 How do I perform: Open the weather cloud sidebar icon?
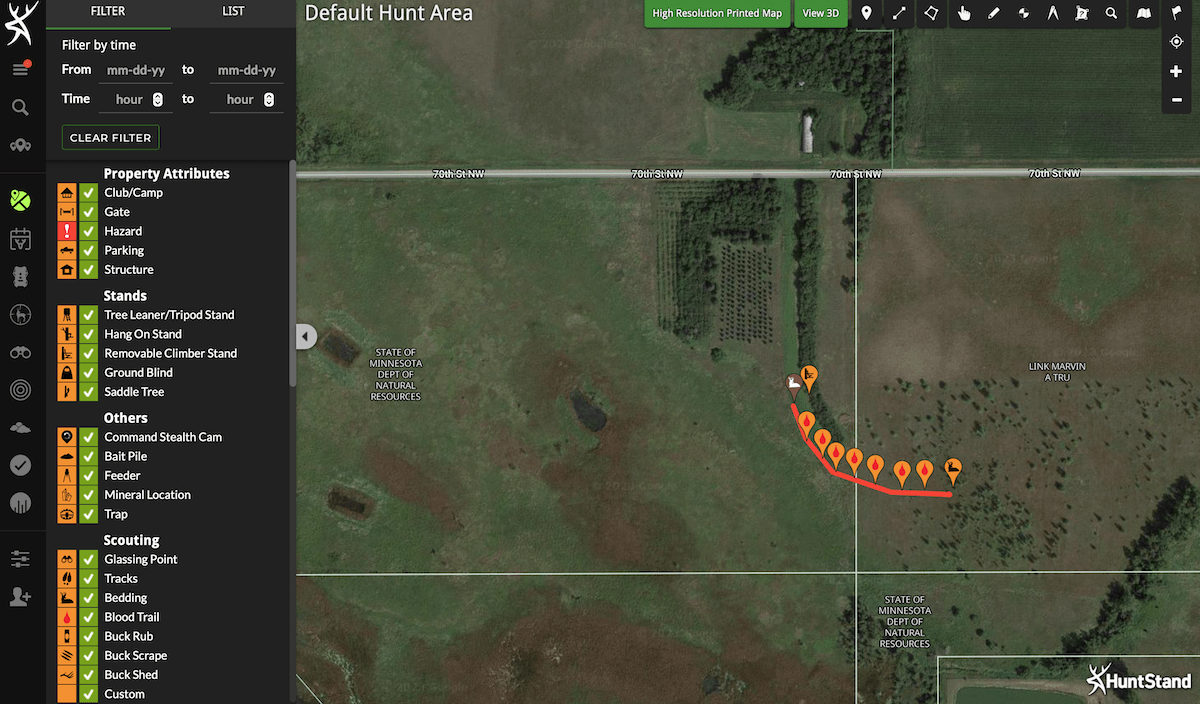point(20,427)
